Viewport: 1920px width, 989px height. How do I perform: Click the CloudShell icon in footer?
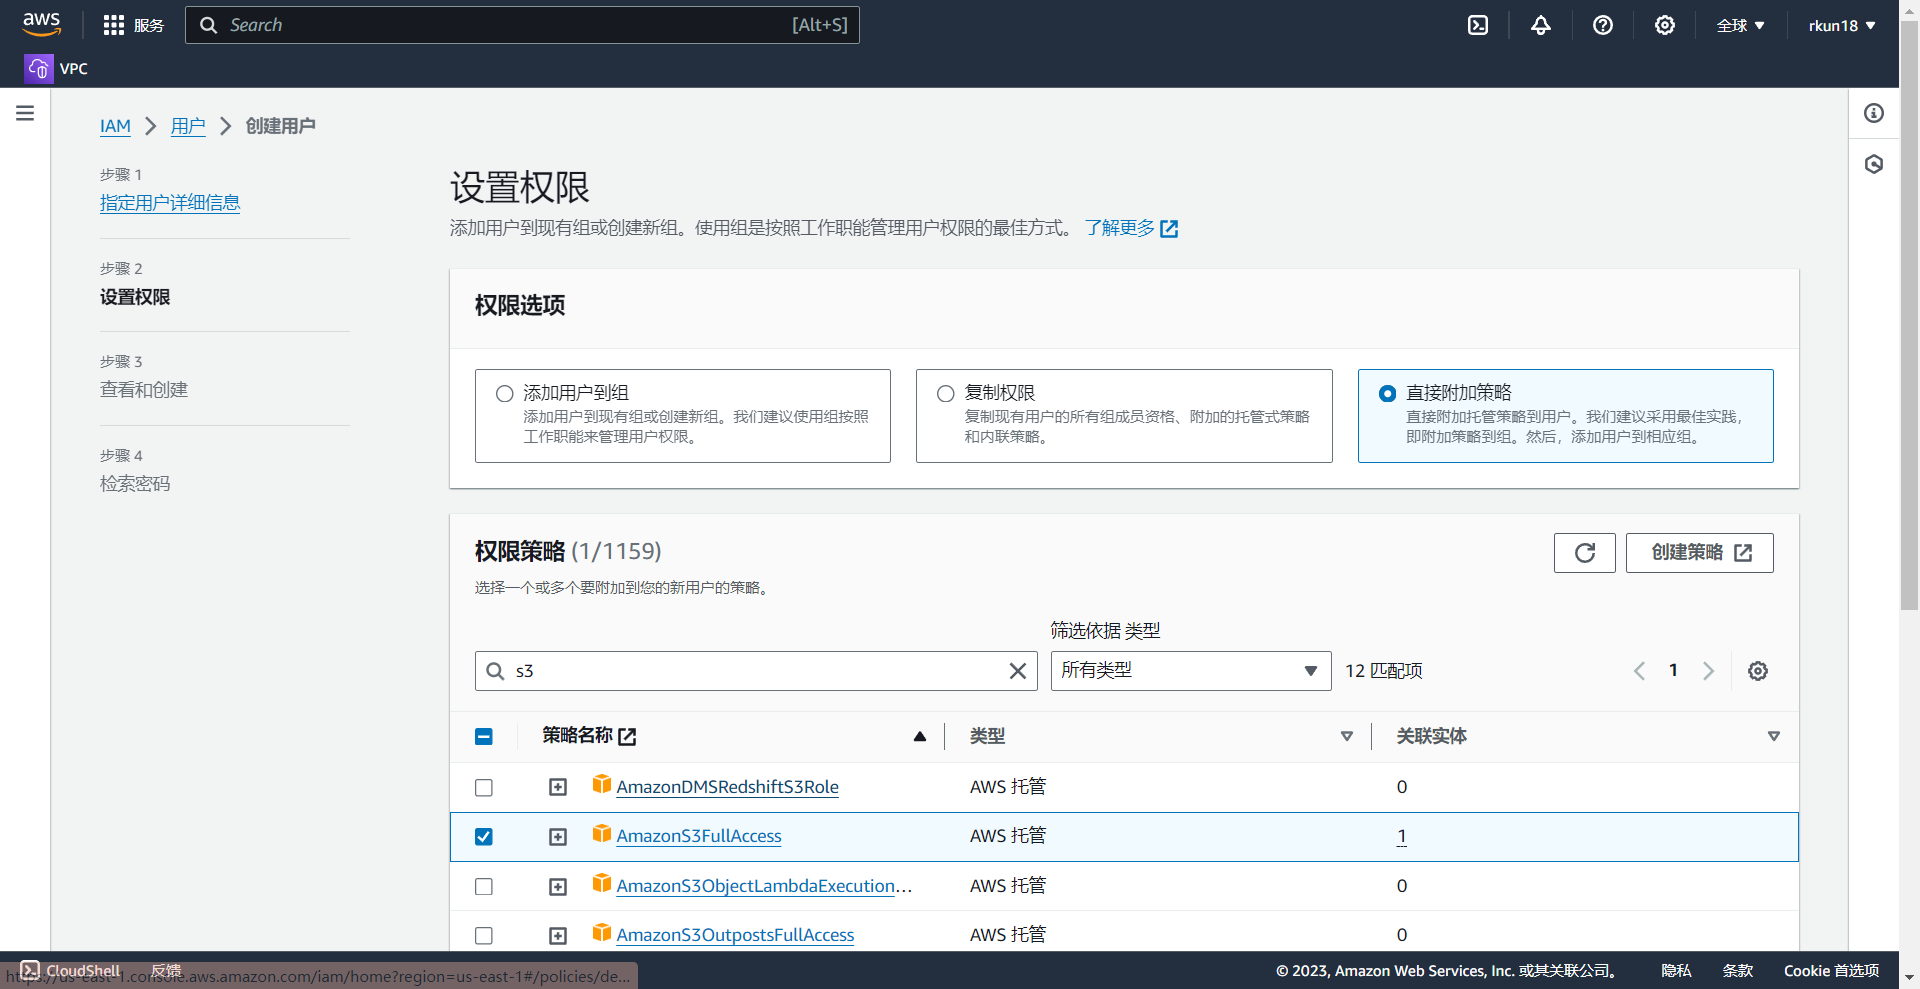coord(30,970)
